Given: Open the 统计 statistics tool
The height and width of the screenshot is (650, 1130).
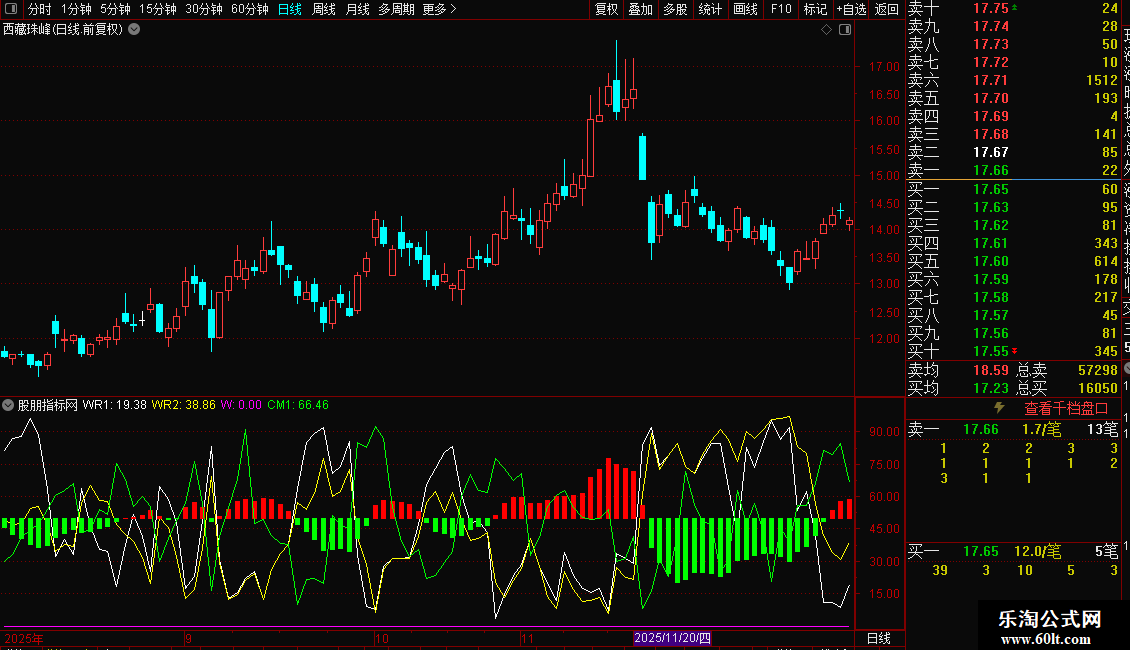Looking at the screenshot, I should tap(710, 9).
